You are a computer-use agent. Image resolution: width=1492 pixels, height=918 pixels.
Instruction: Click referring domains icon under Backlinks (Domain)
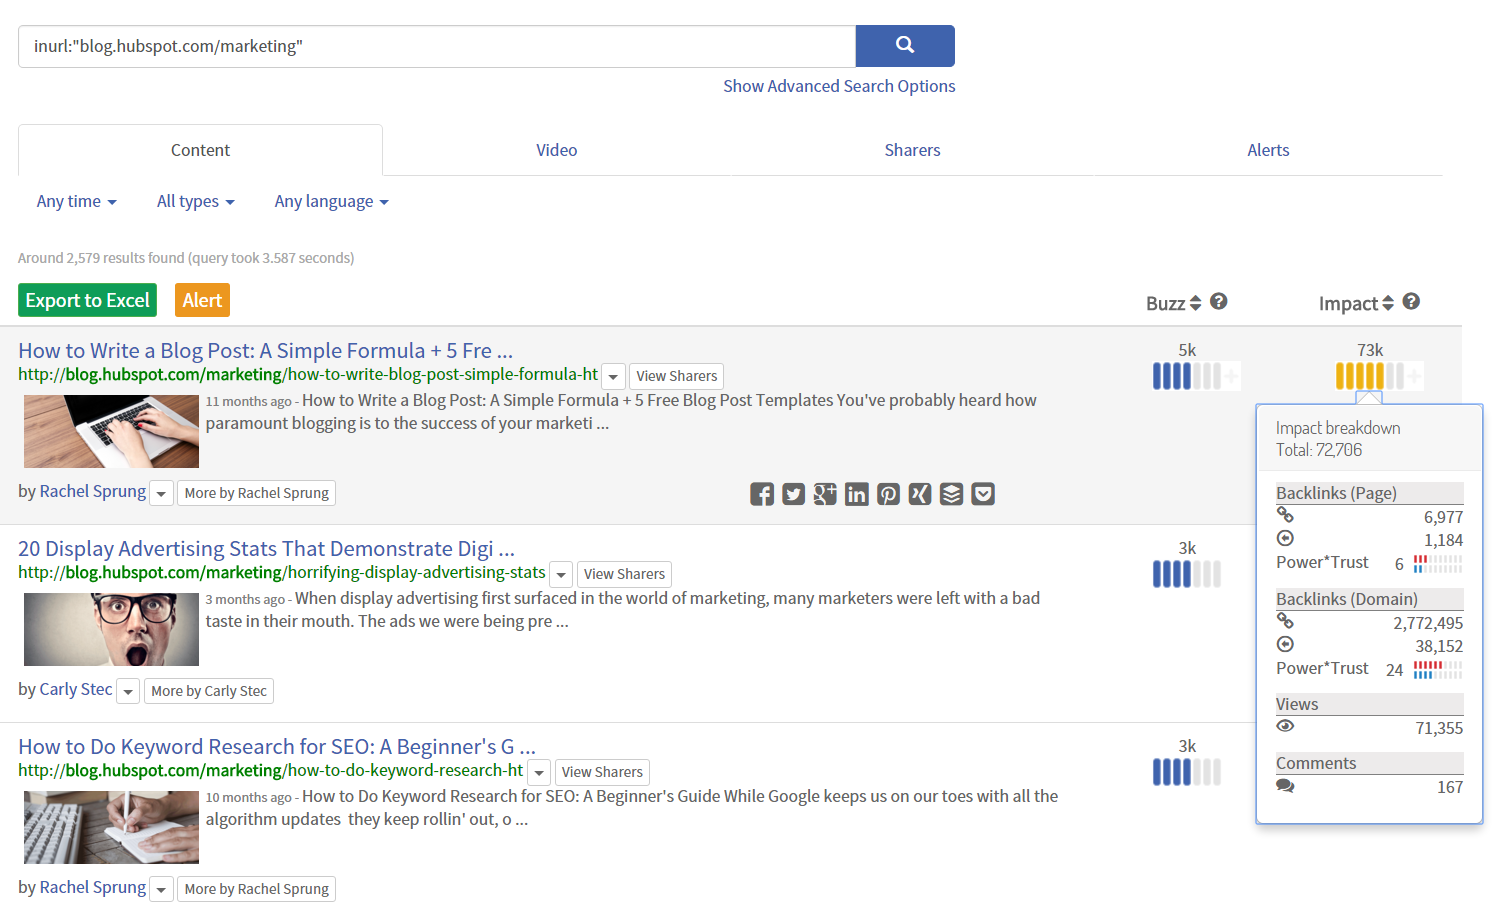[1285, 644]
